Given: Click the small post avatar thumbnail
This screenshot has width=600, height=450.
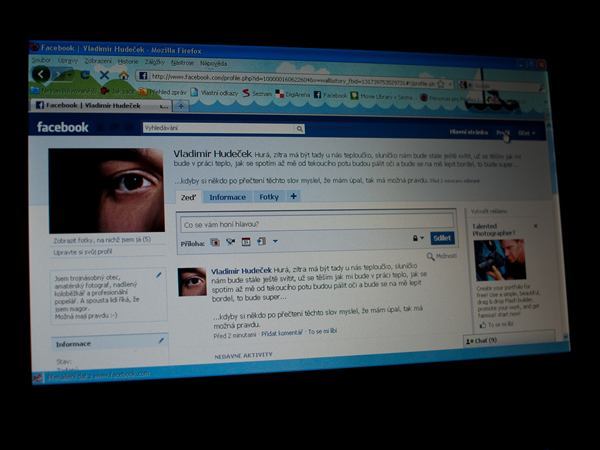Looking at the screenshot, I should (192, 282).
